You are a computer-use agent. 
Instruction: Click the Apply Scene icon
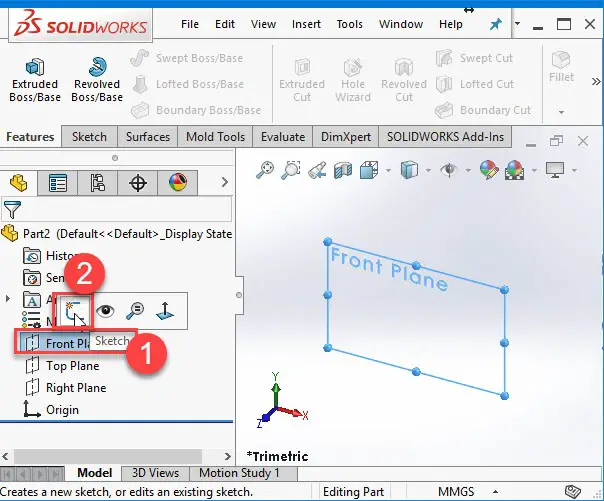(515, 170)
